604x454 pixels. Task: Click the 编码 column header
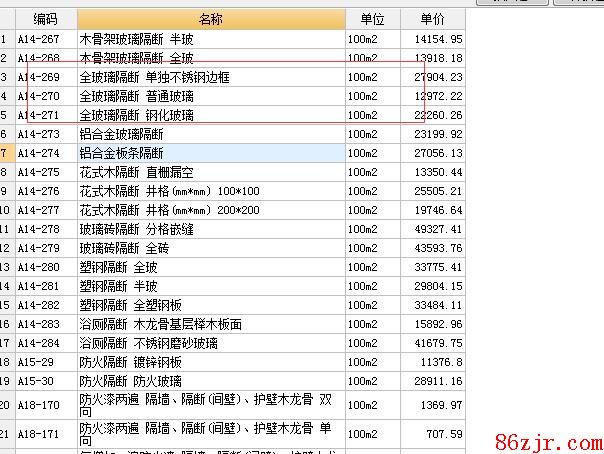[x=45, y=19]
